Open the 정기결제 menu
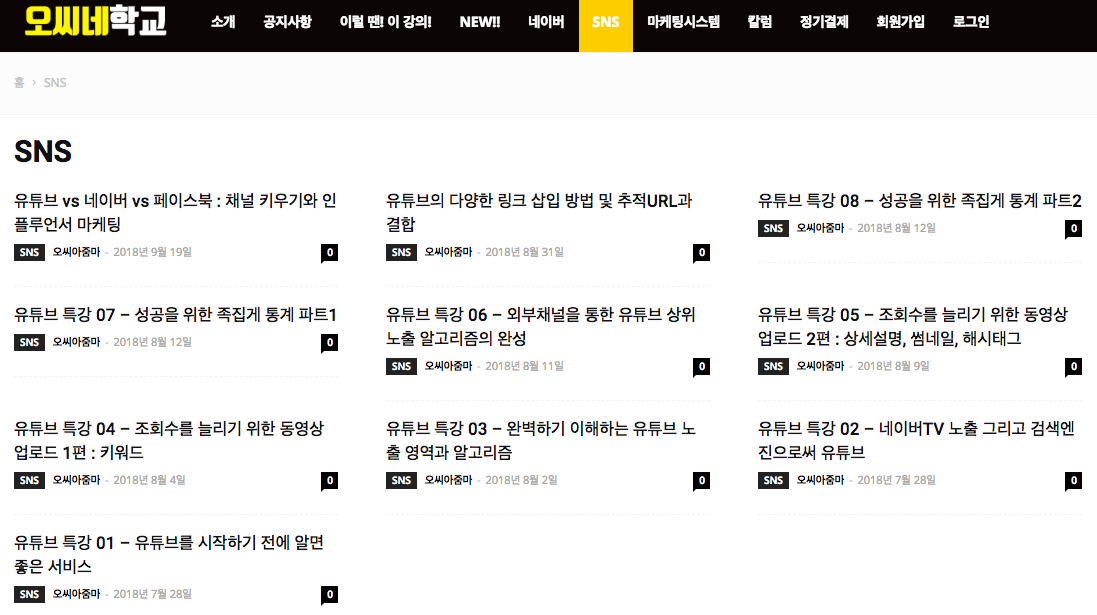 tap(824, 22)
